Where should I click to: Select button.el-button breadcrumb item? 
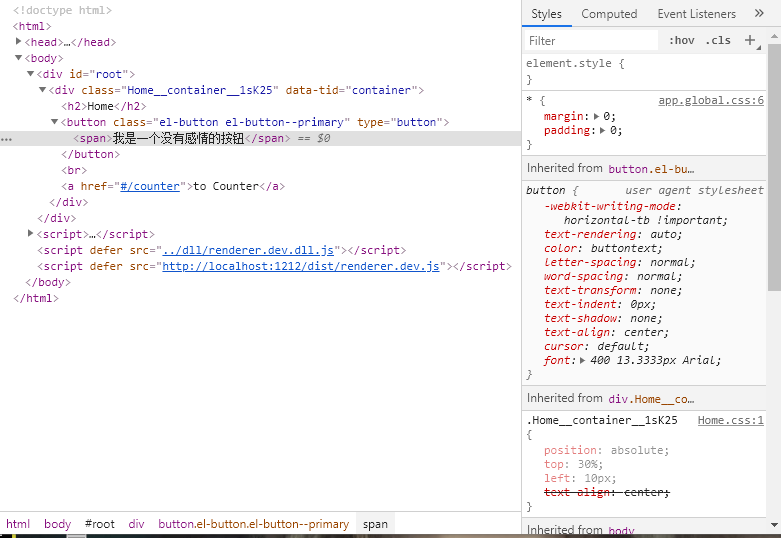click(254, 524)
